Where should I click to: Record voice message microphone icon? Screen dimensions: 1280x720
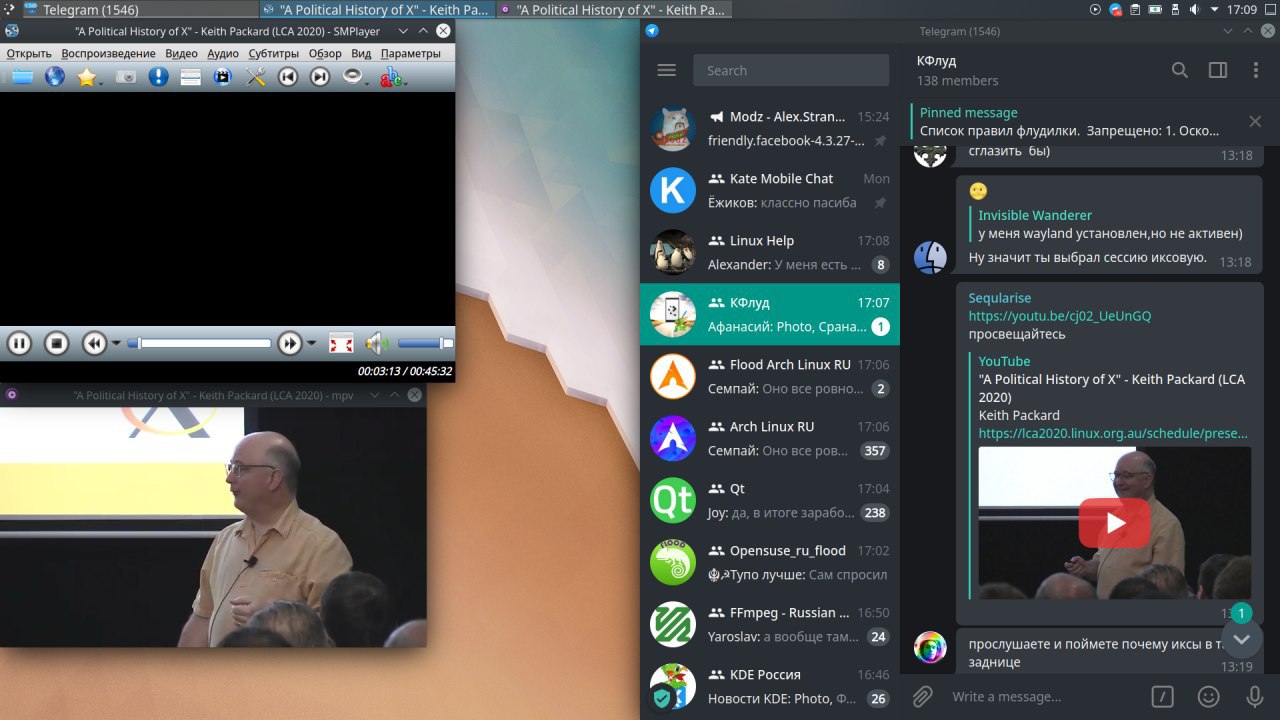[1255, 696]
